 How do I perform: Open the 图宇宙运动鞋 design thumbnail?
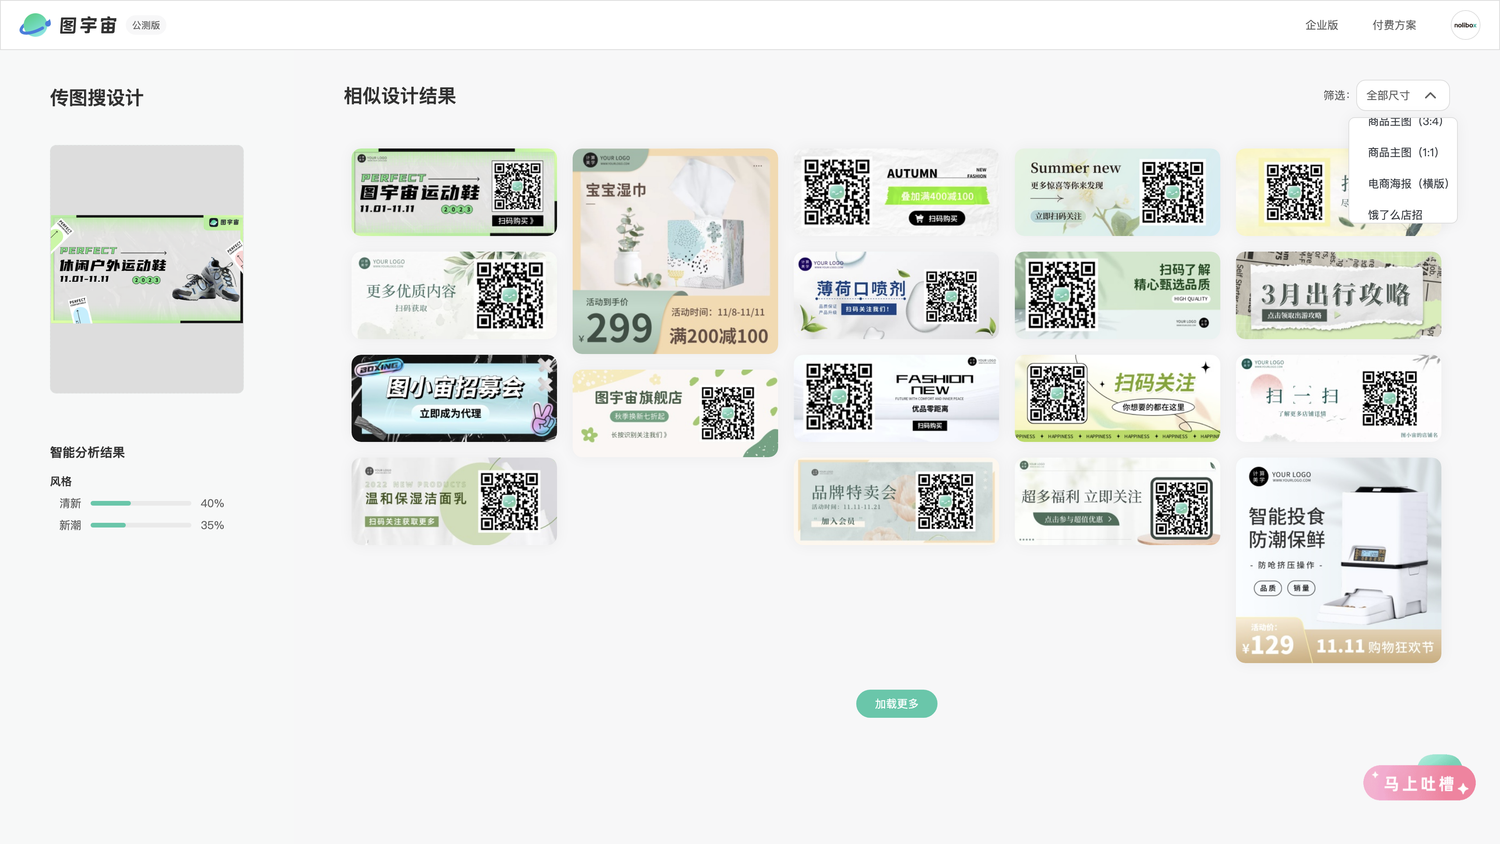click(x=454, y=192)
